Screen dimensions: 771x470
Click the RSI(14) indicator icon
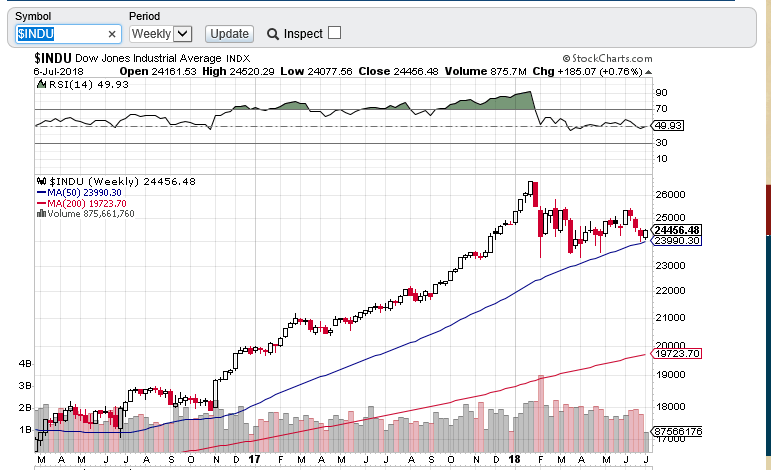[42, 84]
